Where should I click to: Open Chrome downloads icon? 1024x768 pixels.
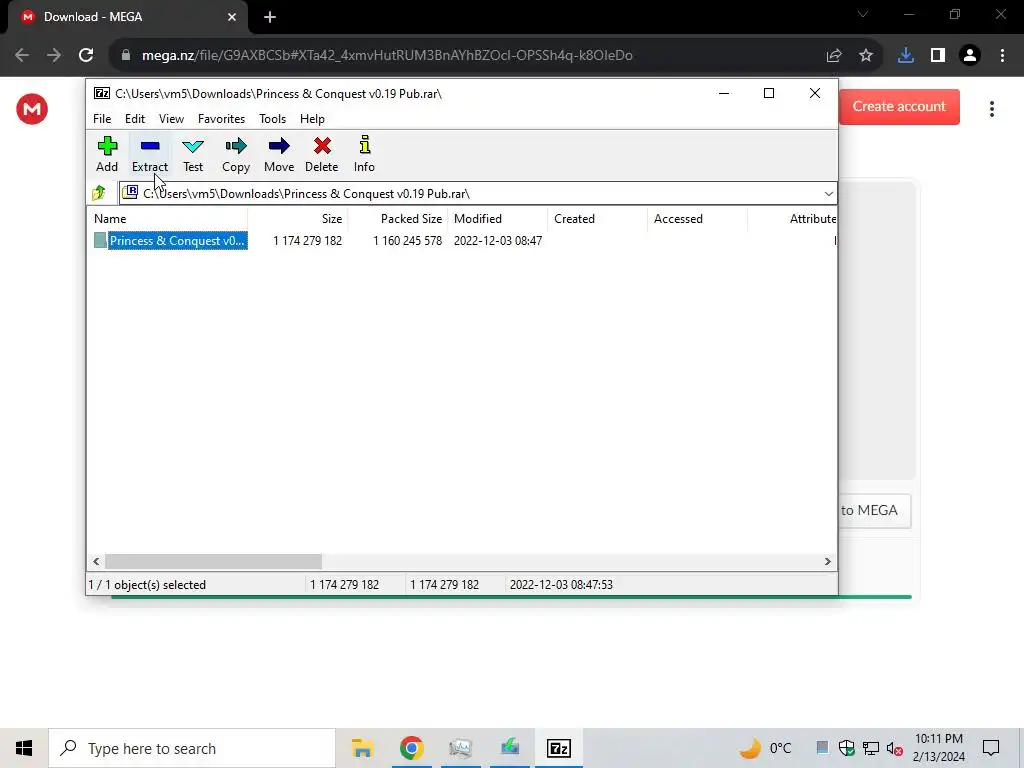pyautogui.click(x=905, y=56)
